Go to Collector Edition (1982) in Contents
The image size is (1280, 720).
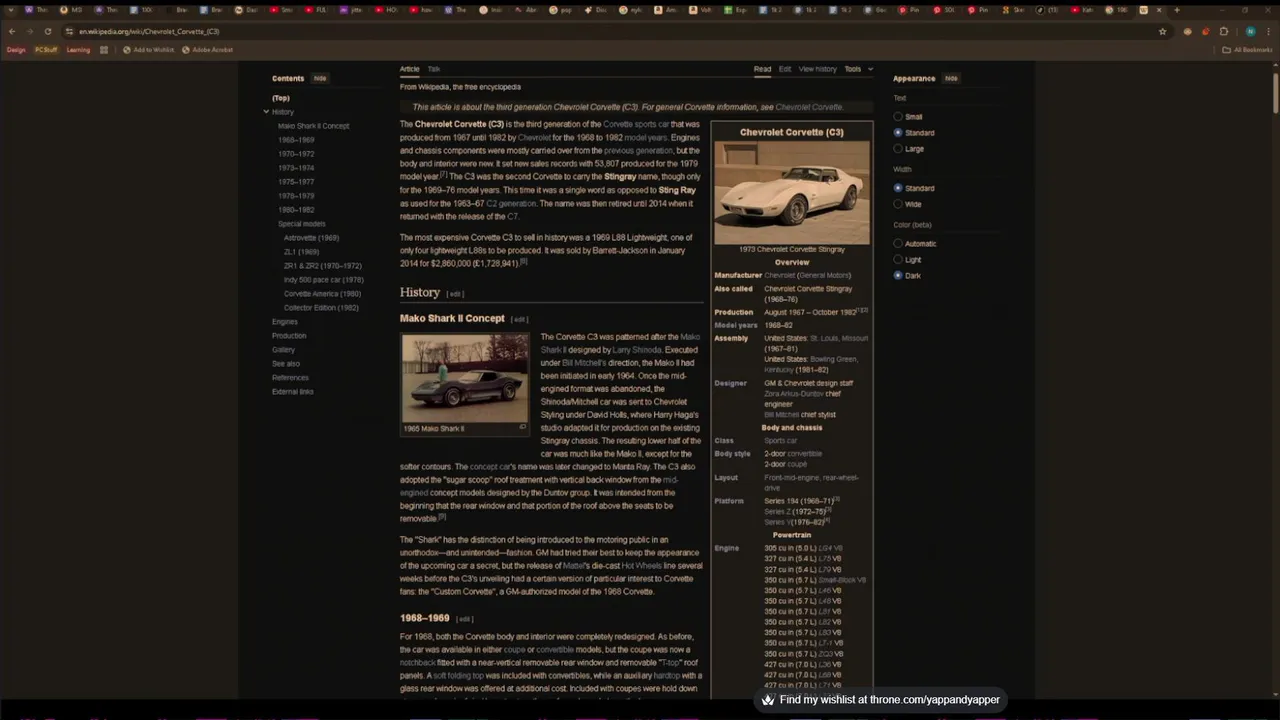321,308
